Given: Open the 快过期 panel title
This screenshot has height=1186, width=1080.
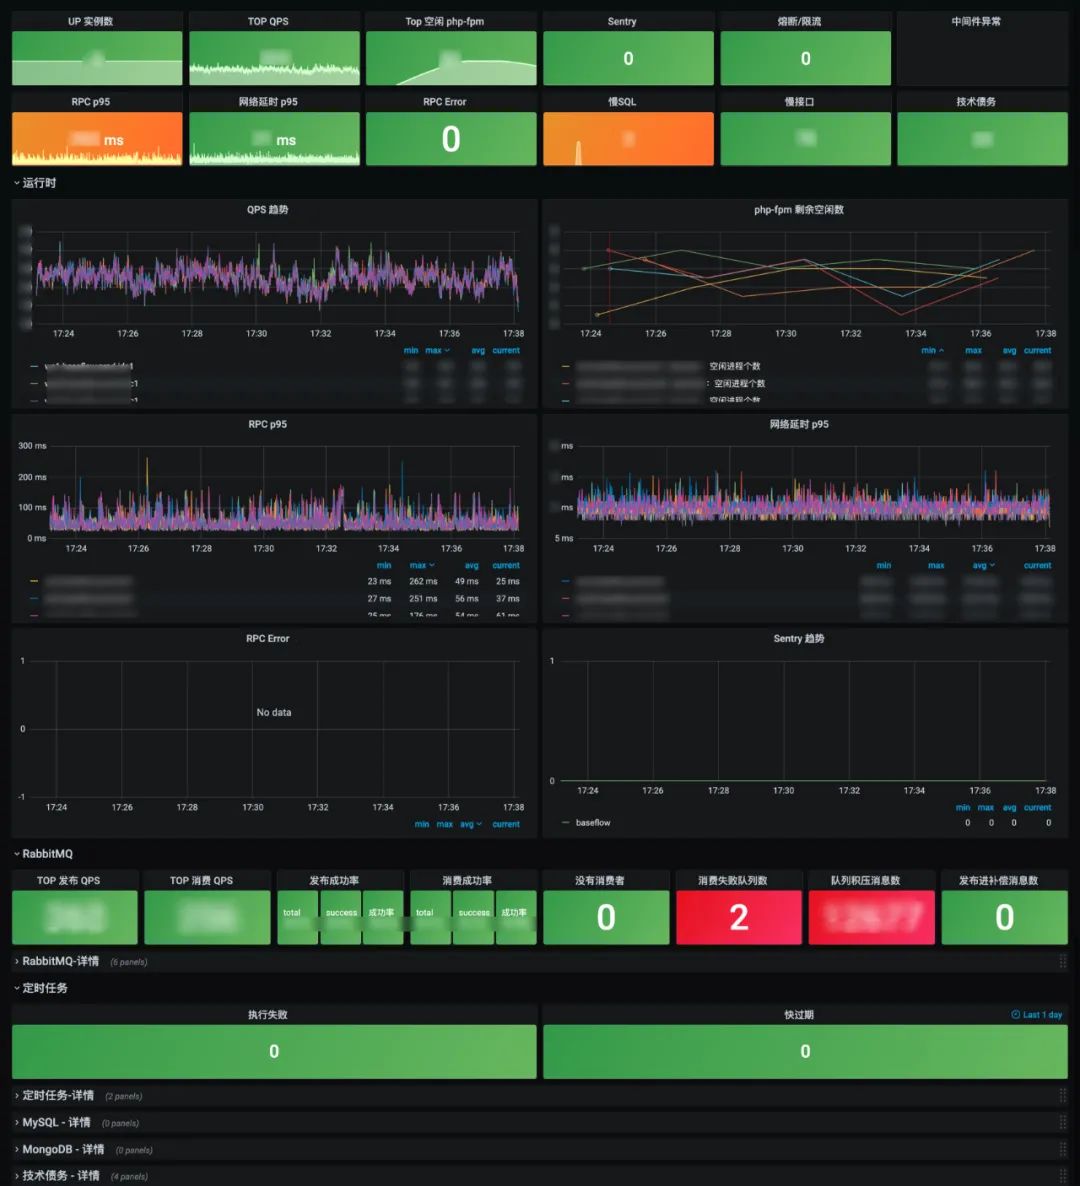Looking at the screenshot, I should click(x=799, y=1014).
